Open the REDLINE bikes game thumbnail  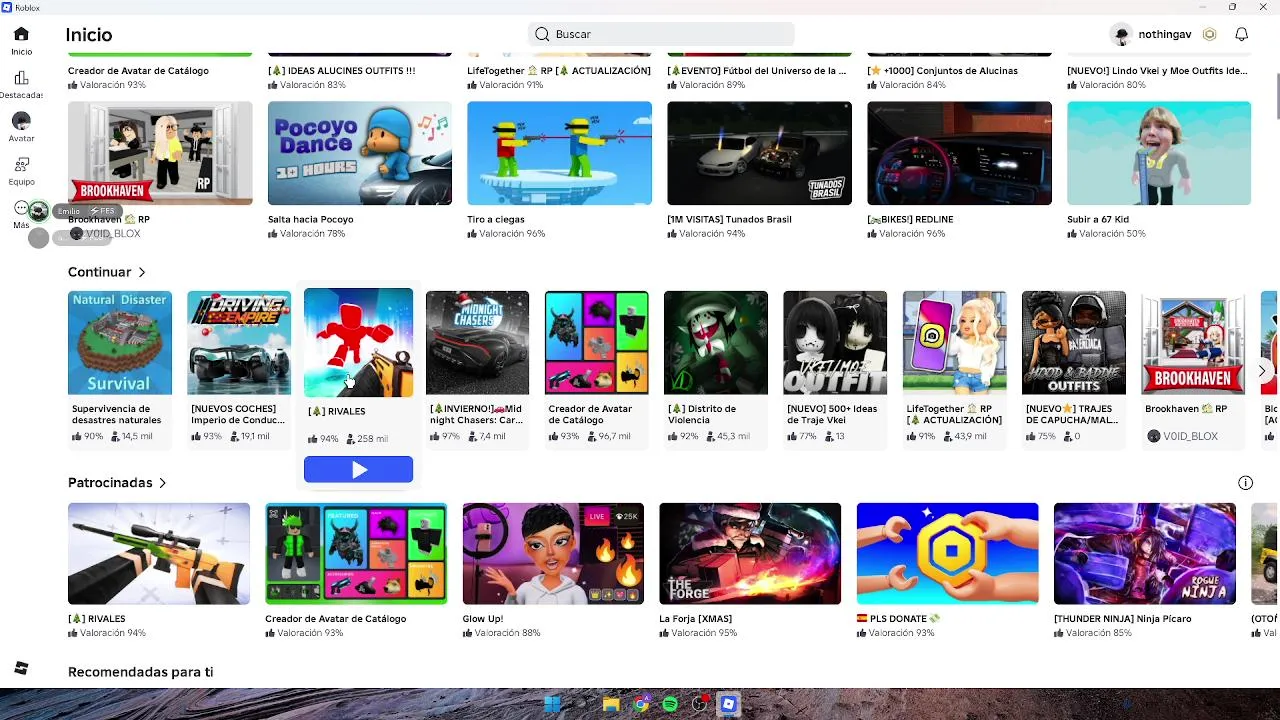pyautogui.click(x=959, y=153)
